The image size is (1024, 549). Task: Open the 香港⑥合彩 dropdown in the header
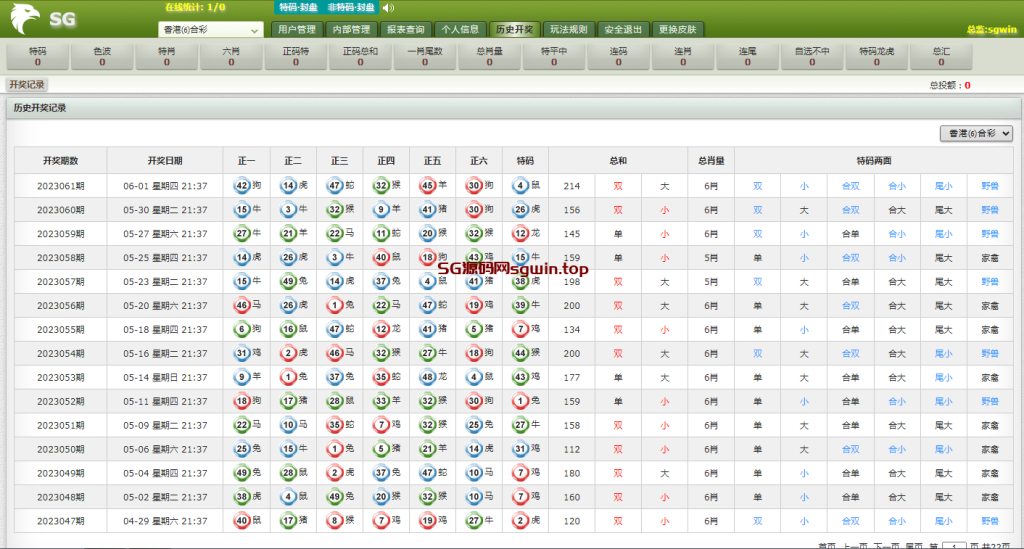(211, 30)
